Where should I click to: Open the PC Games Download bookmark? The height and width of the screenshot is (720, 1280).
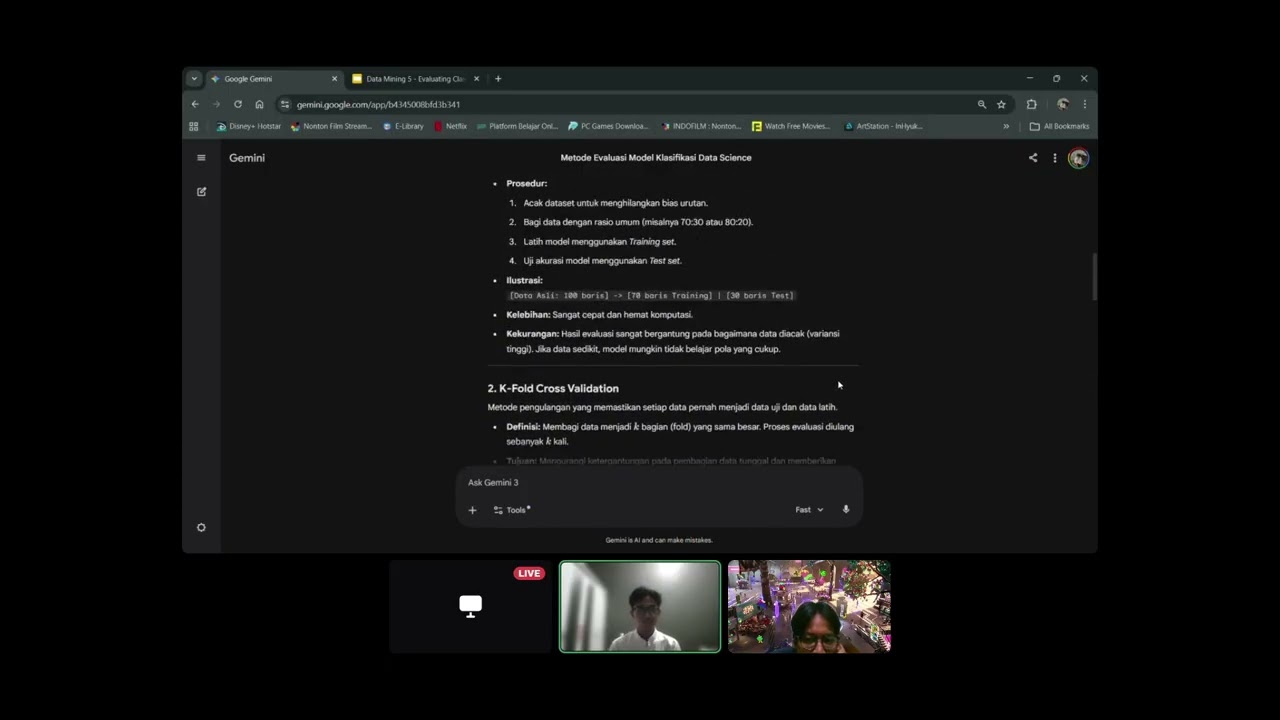[x=608, y=126]
